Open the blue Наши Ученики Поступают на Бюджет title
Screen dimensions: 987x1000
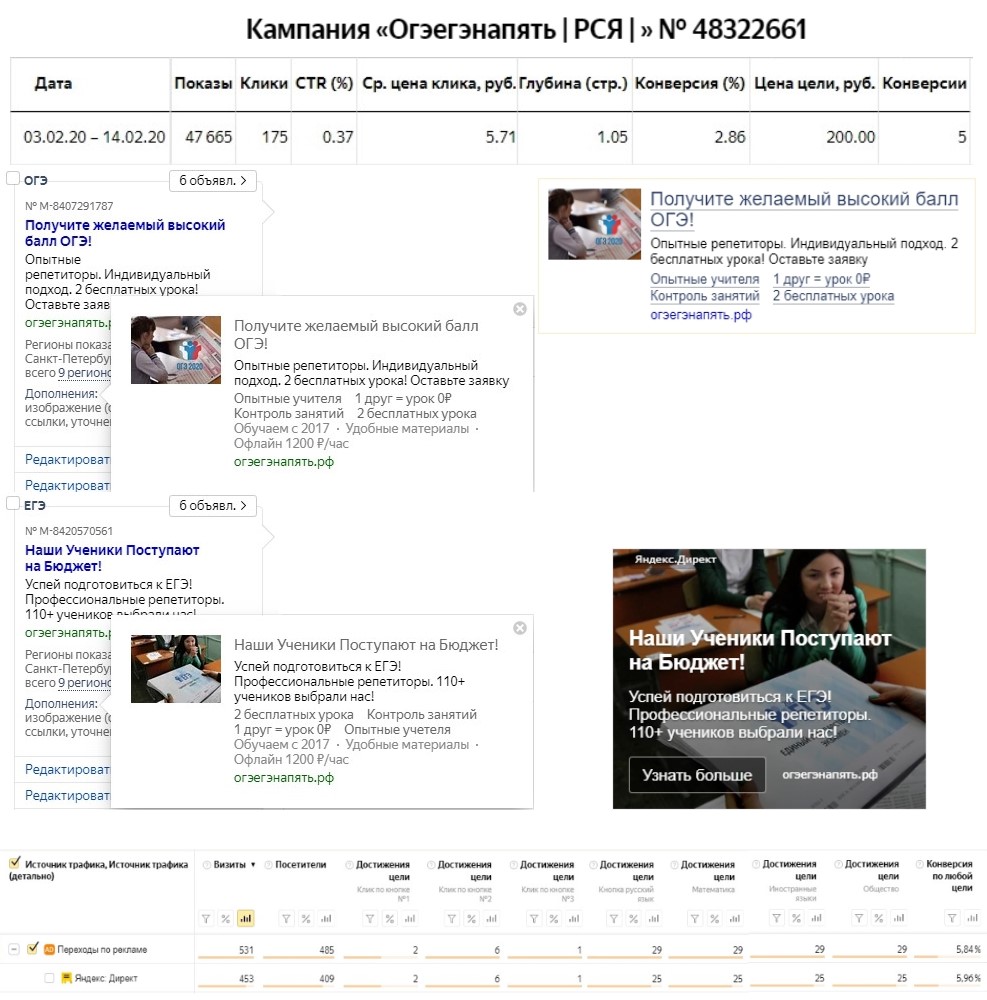112,558
